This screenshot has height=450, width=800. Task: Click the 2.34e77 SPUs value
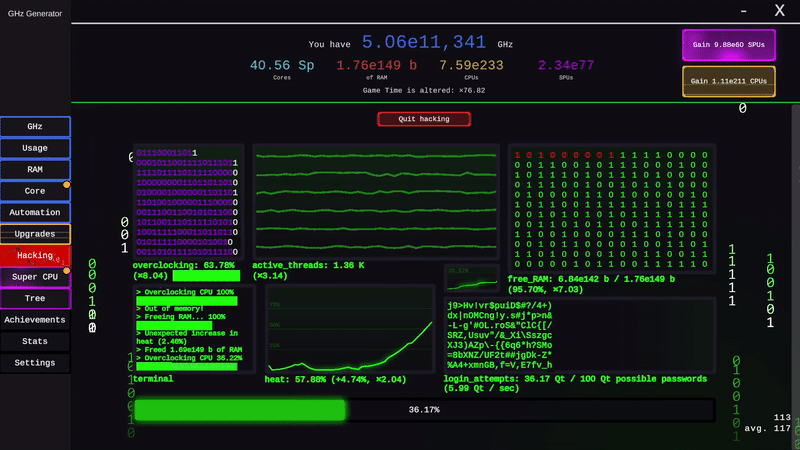[565, 66]
